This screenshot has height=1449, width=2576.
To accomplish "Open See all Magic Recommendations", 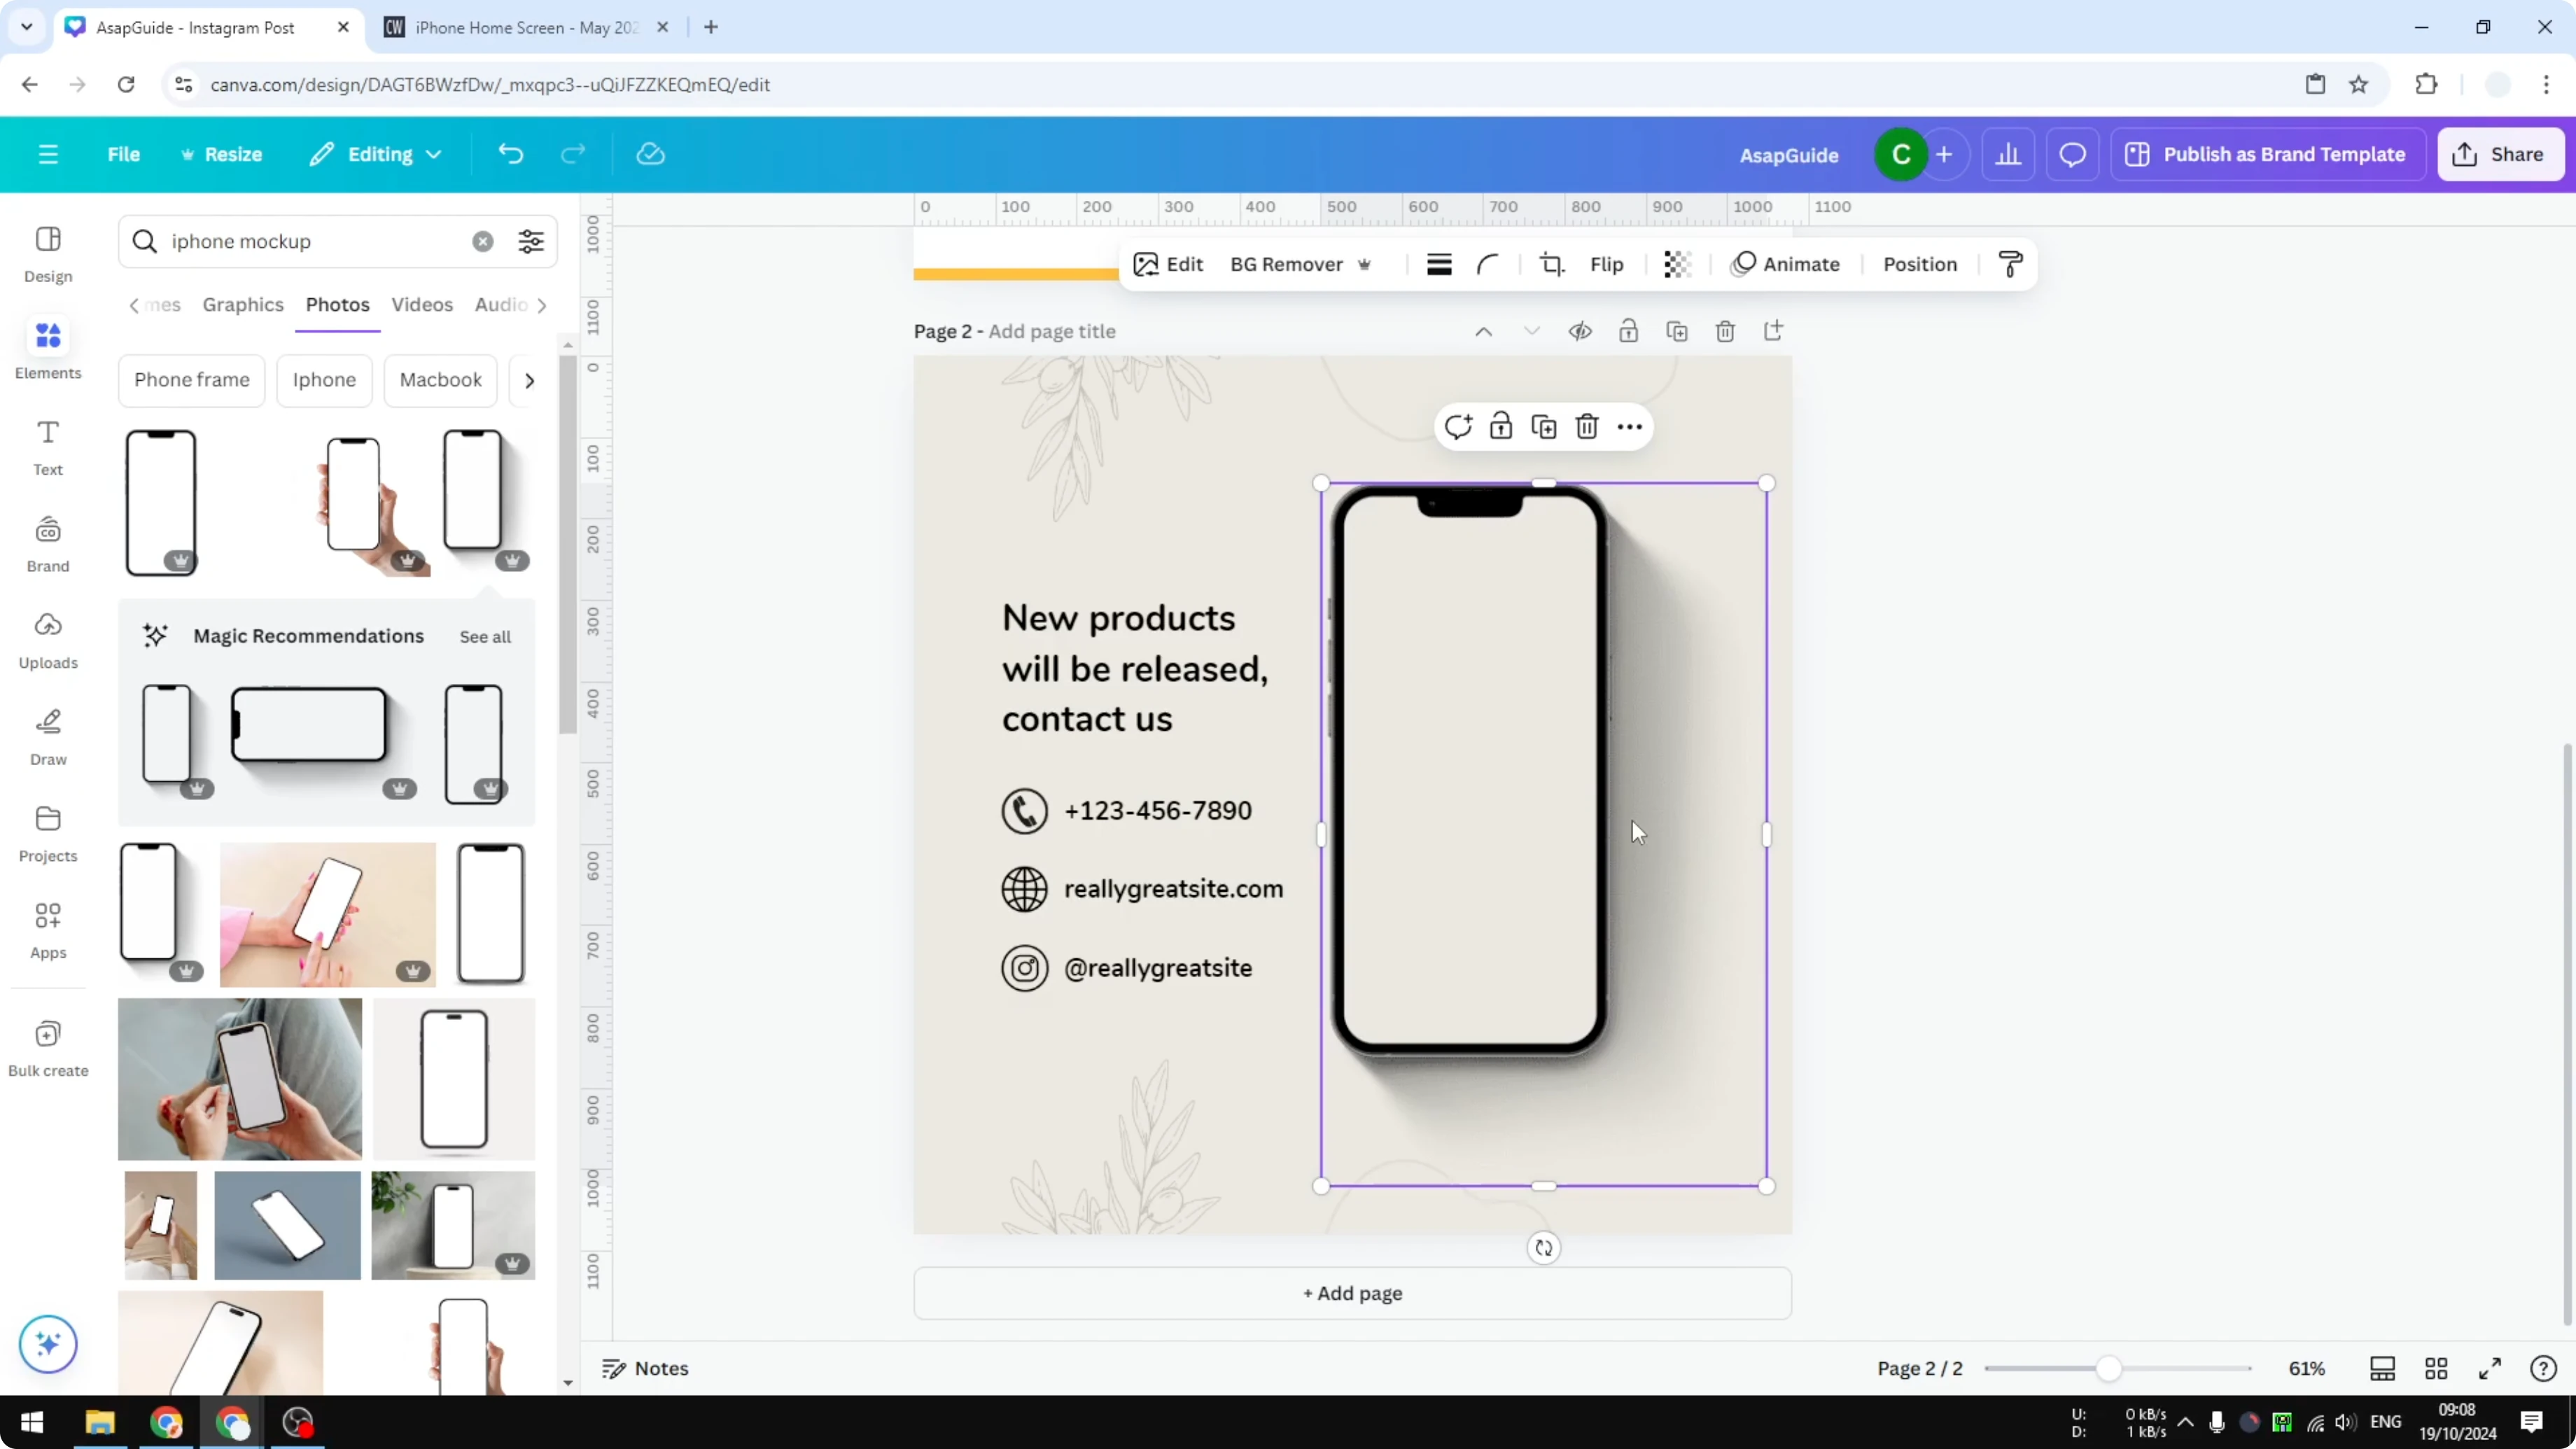I will point(485,636).
